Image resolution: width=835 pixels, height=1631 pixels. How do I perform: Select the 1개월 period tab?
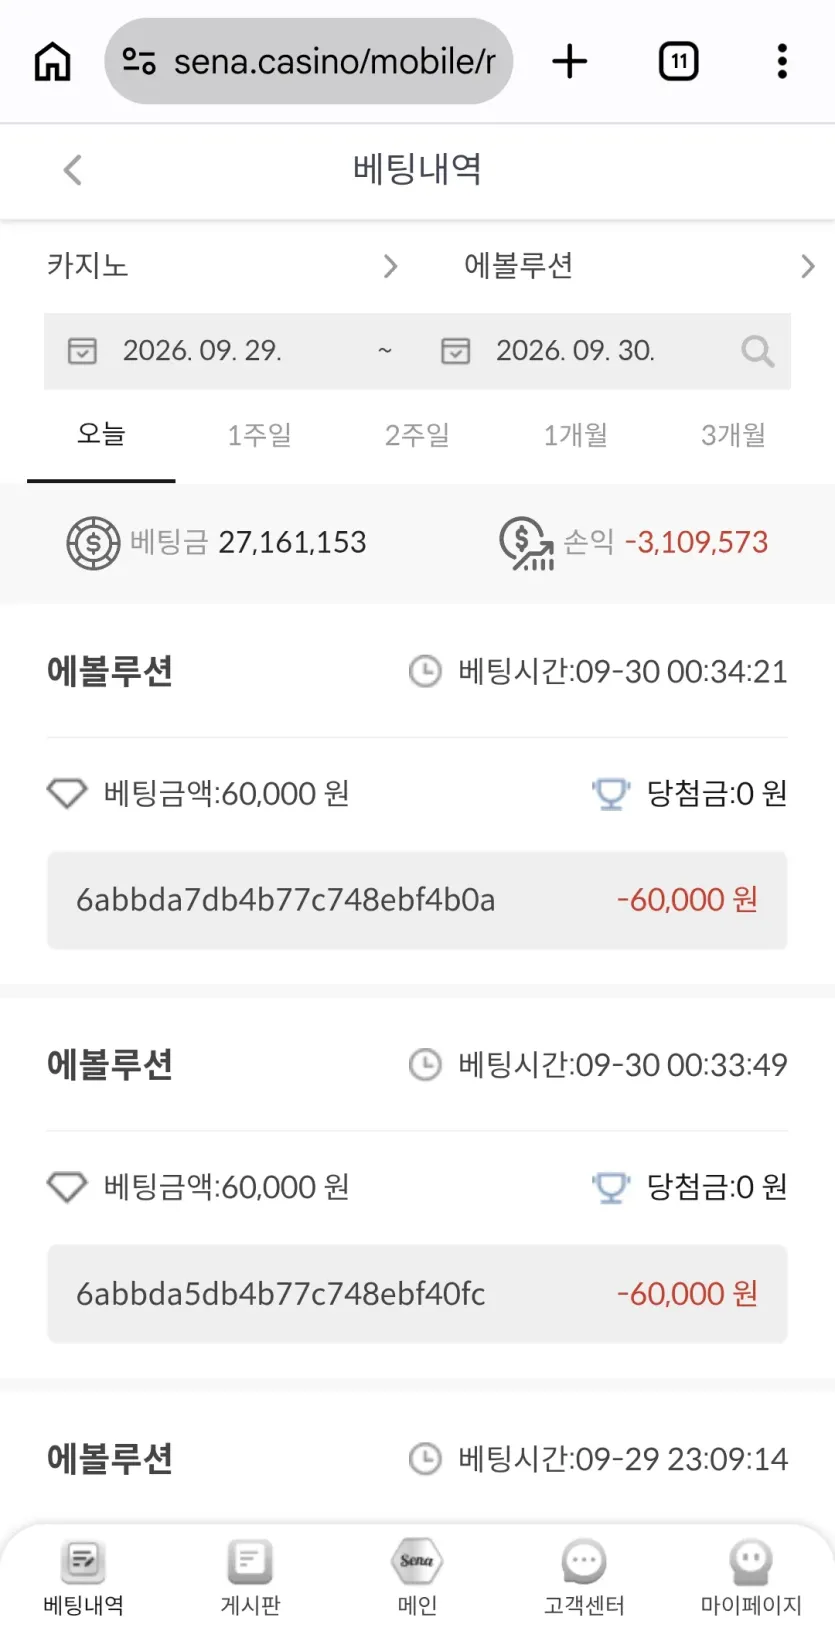(x=575, y=435)
